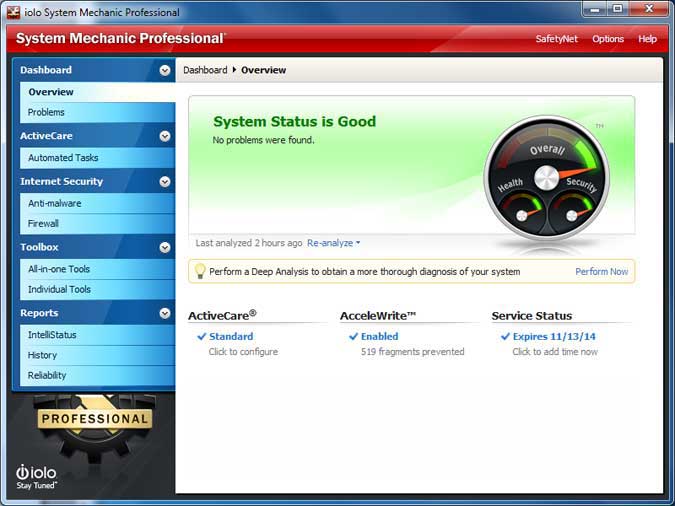Viewport: 675px width, 506px height.
Task: Open Individual Tools
Action: 97,289
